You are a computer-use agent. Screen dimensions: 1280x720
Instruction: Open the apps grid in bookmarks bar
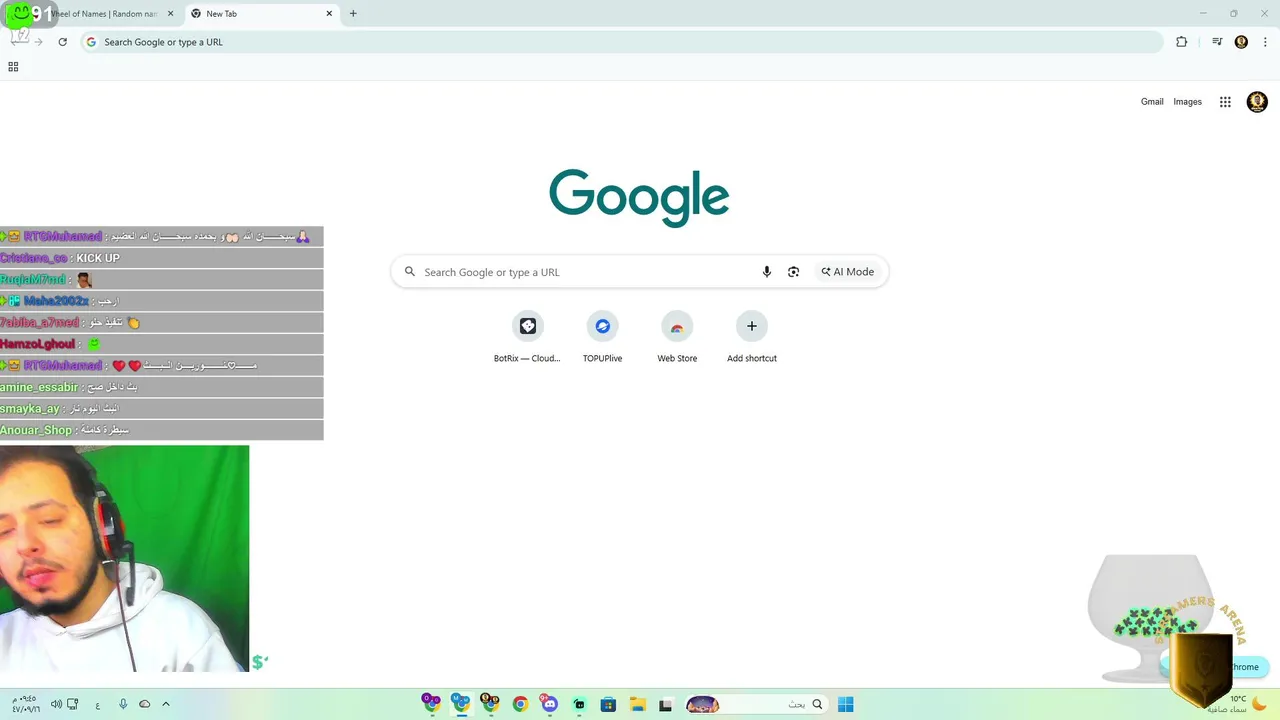tap(13, 67)
